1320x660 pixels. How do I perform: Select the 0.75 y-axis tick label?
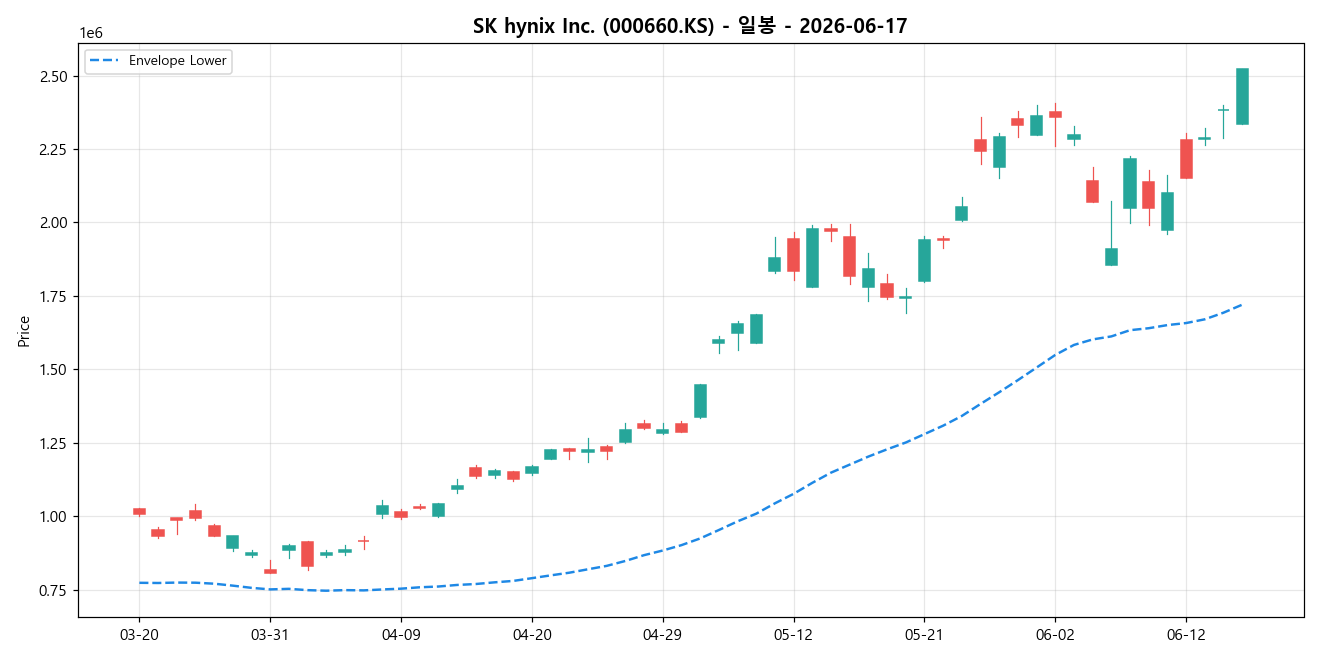coord(53,590)
